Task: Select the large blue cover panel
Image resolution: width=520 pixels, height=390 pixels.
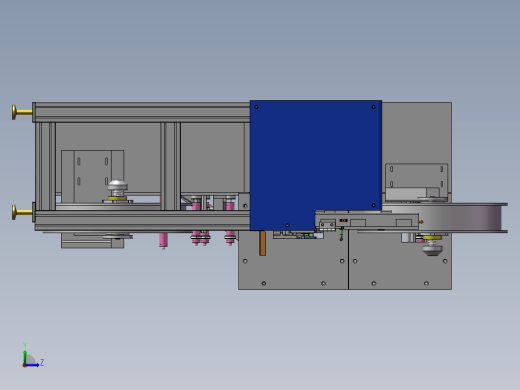Action: (x=316, y=165)
